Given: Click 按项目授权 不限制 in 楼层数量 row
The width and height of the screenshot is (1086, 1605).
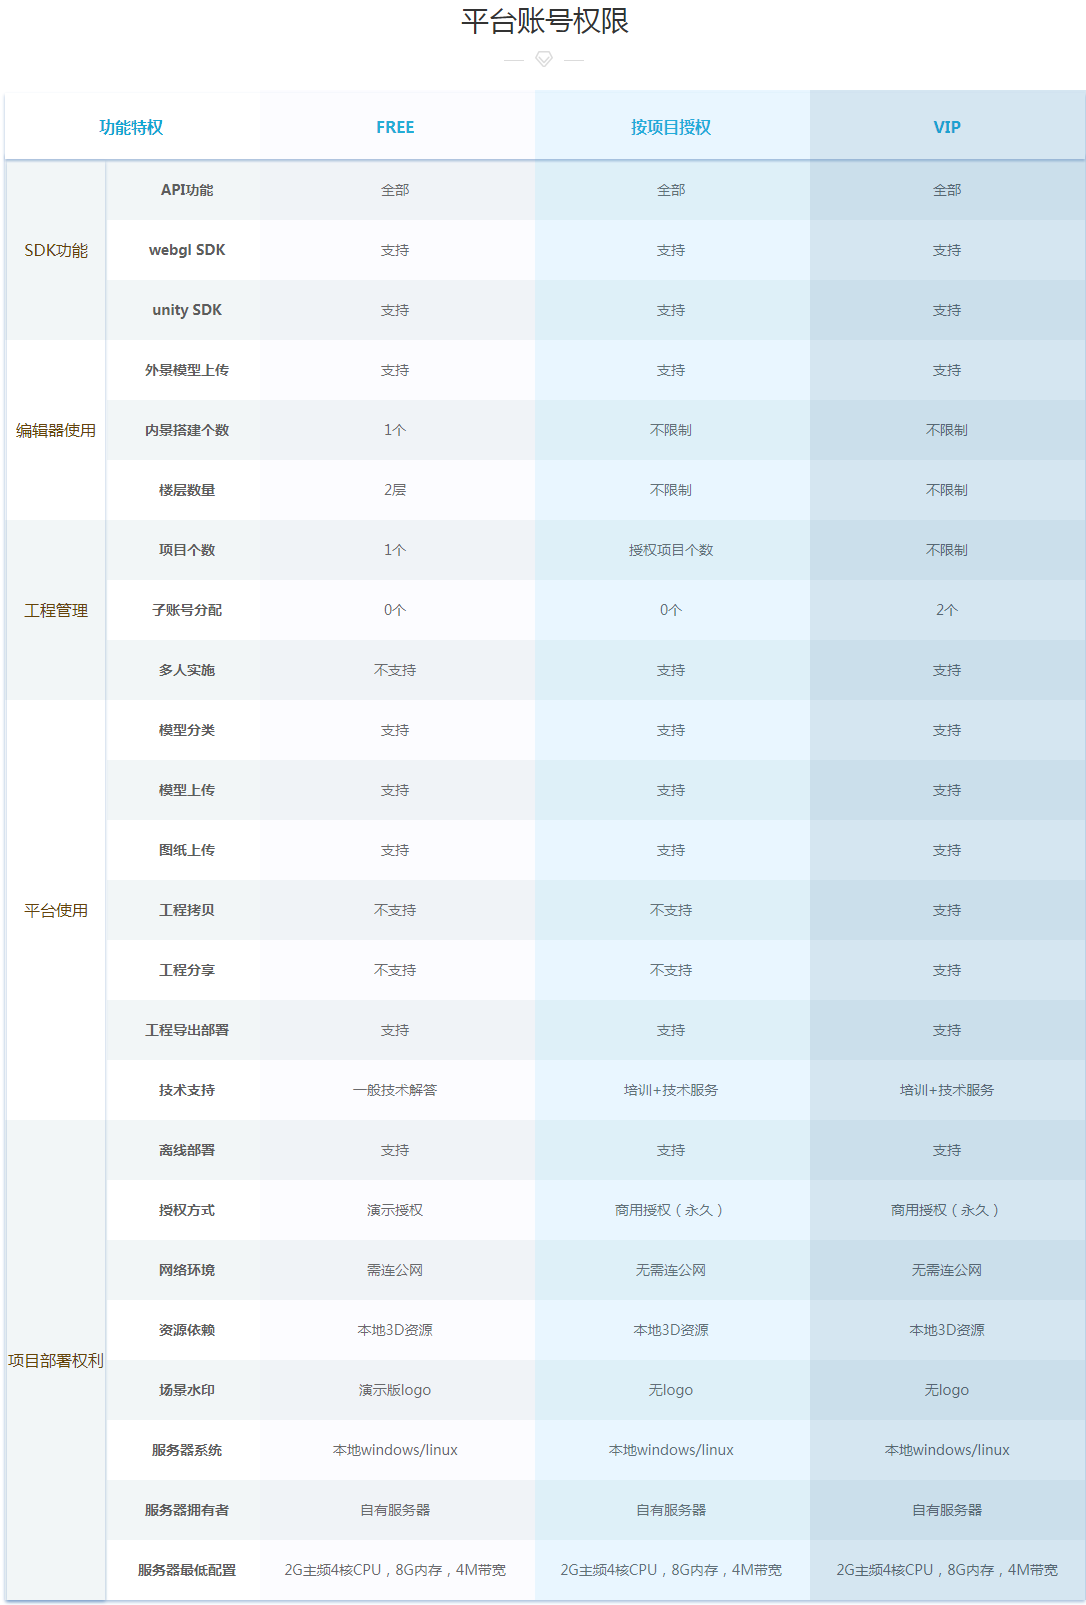Looking at the screenshot, I should click(671, 490).
